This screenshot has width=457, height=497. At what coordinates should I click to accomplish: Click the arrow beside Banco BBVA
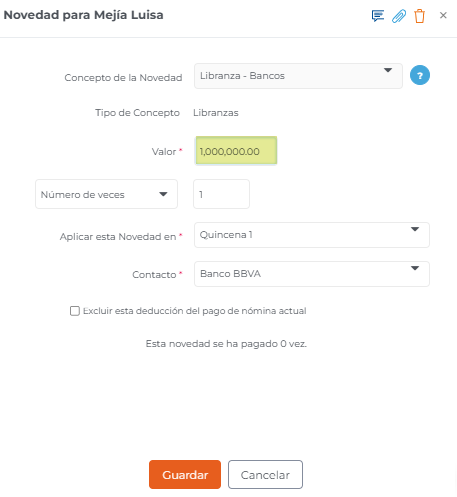(x=415, y=268)
